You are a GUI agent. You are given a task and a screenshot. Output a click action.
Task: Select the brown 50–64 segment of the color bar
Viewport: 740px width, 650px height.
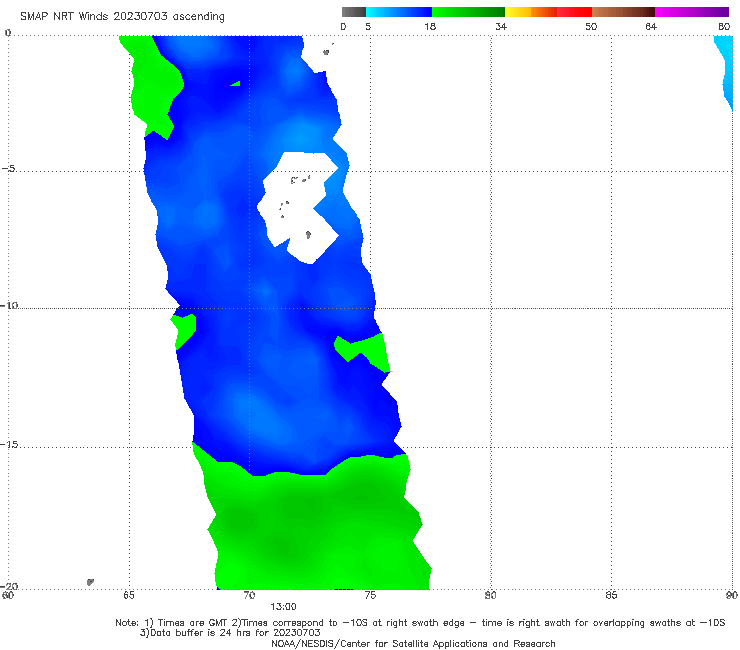[623, 12]
